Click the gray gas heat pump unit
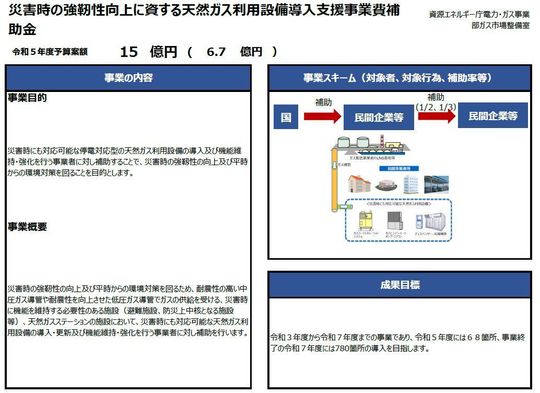The height and width of the screenshot is (393, 540). click(x=394, y=220)
